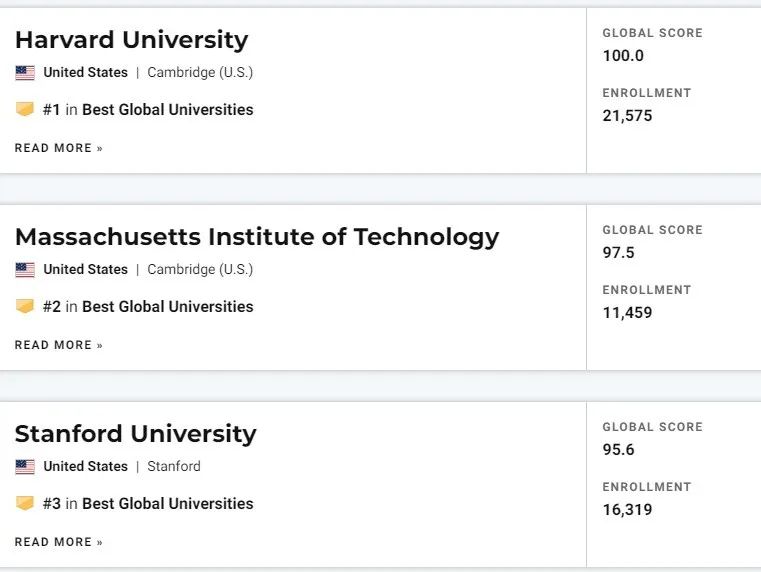This screenshot has width=761, height=572.
Task: Select Stanford's #3 in Best Global Universities
Action: 148,504
